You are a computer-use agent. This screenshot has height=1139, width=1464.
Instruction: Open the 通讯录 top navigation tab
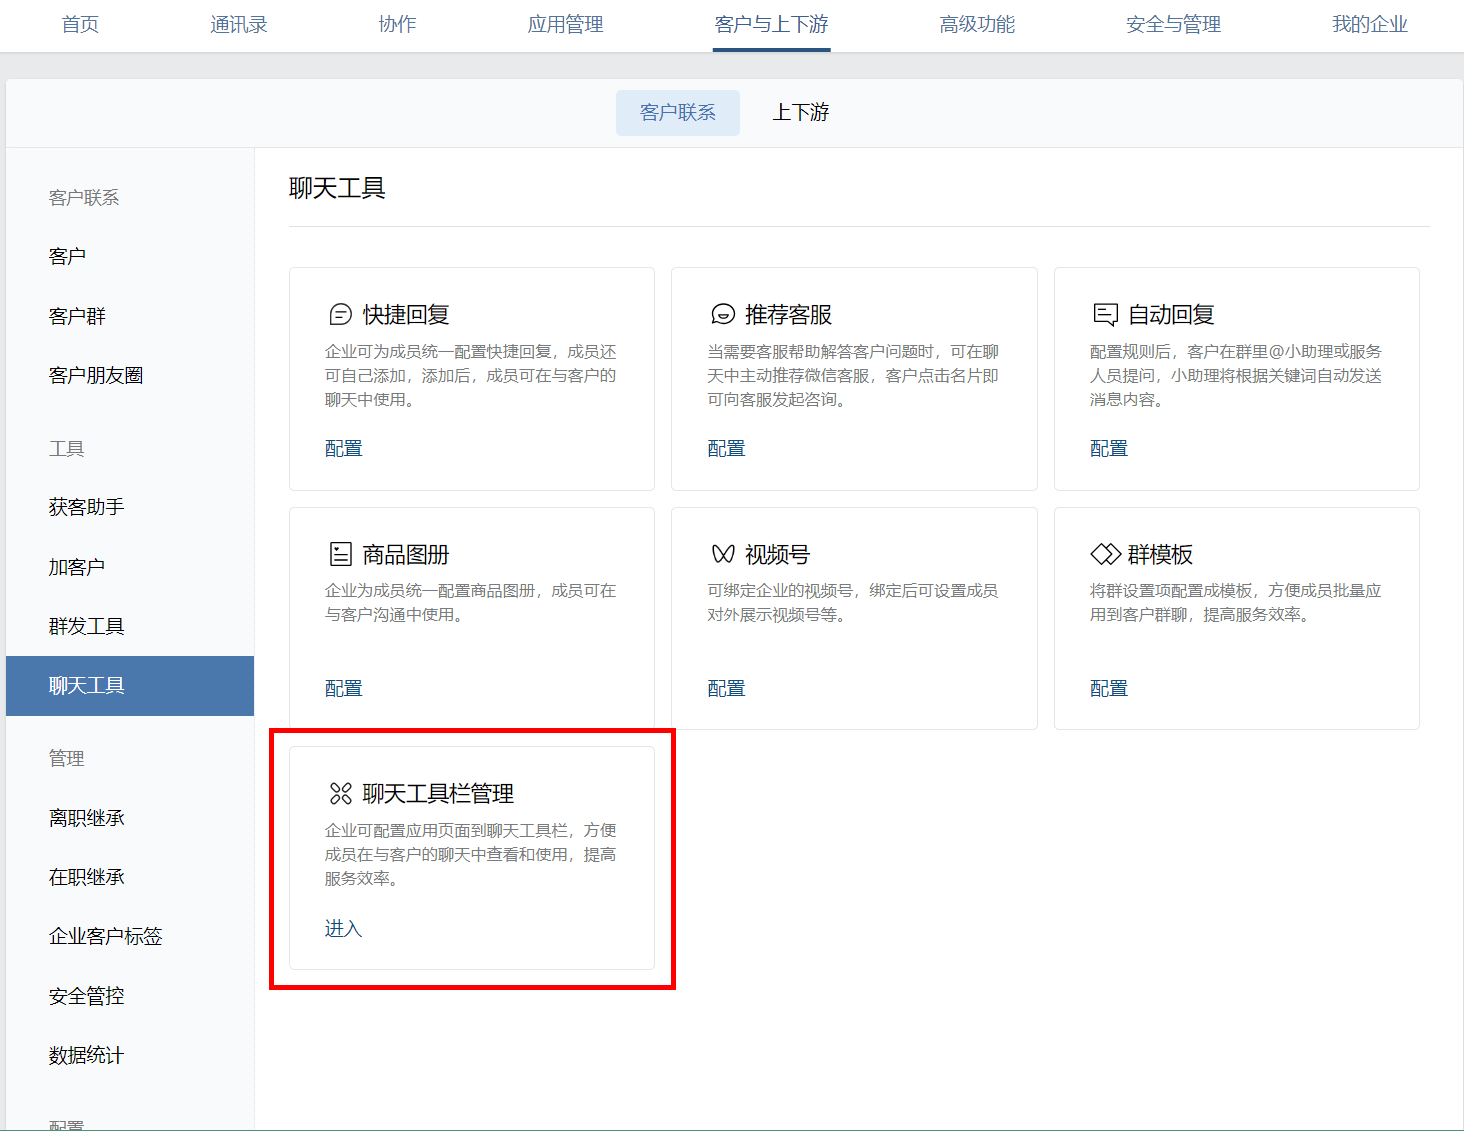click(x=239, y=25)
